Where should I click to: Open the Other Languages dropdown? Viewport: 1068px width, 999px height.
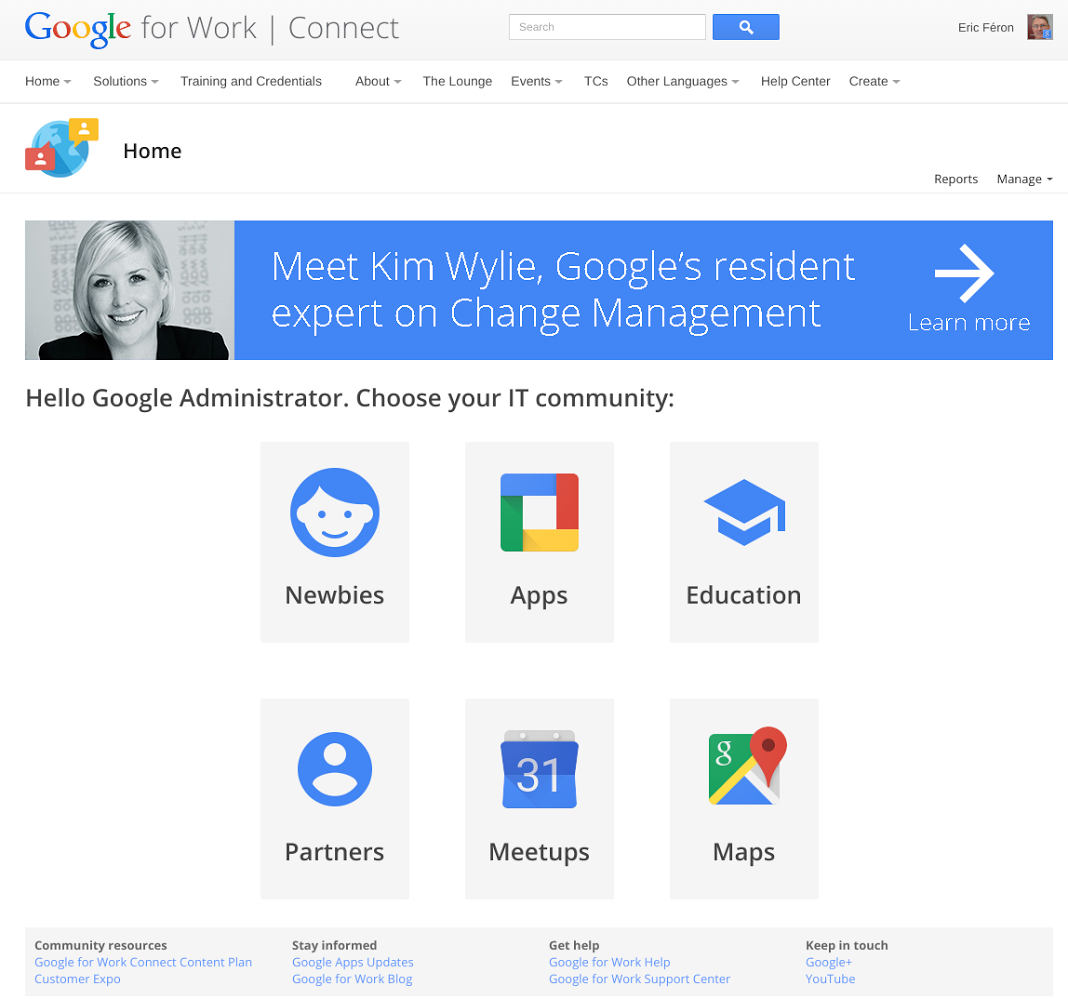682,81
